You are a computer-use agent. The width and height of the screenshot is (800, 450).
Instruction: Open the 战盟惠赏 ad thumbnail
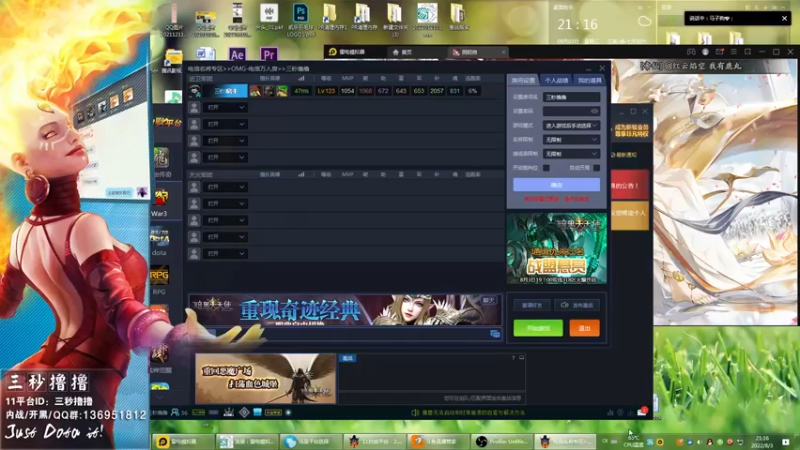point(557,248)
